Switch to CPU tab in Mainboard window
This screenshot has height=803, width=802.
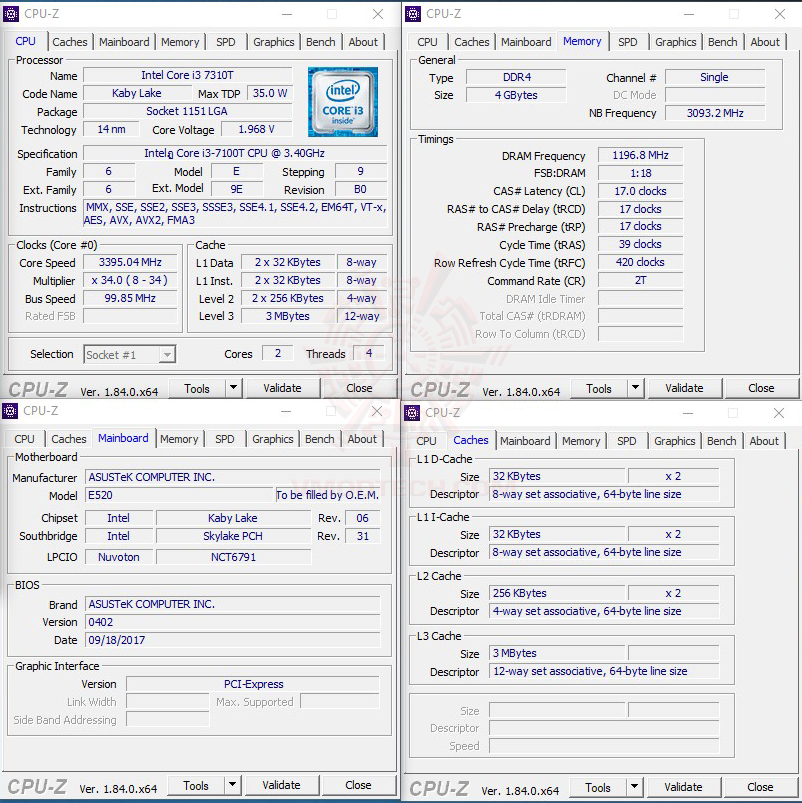click(25, 439)
